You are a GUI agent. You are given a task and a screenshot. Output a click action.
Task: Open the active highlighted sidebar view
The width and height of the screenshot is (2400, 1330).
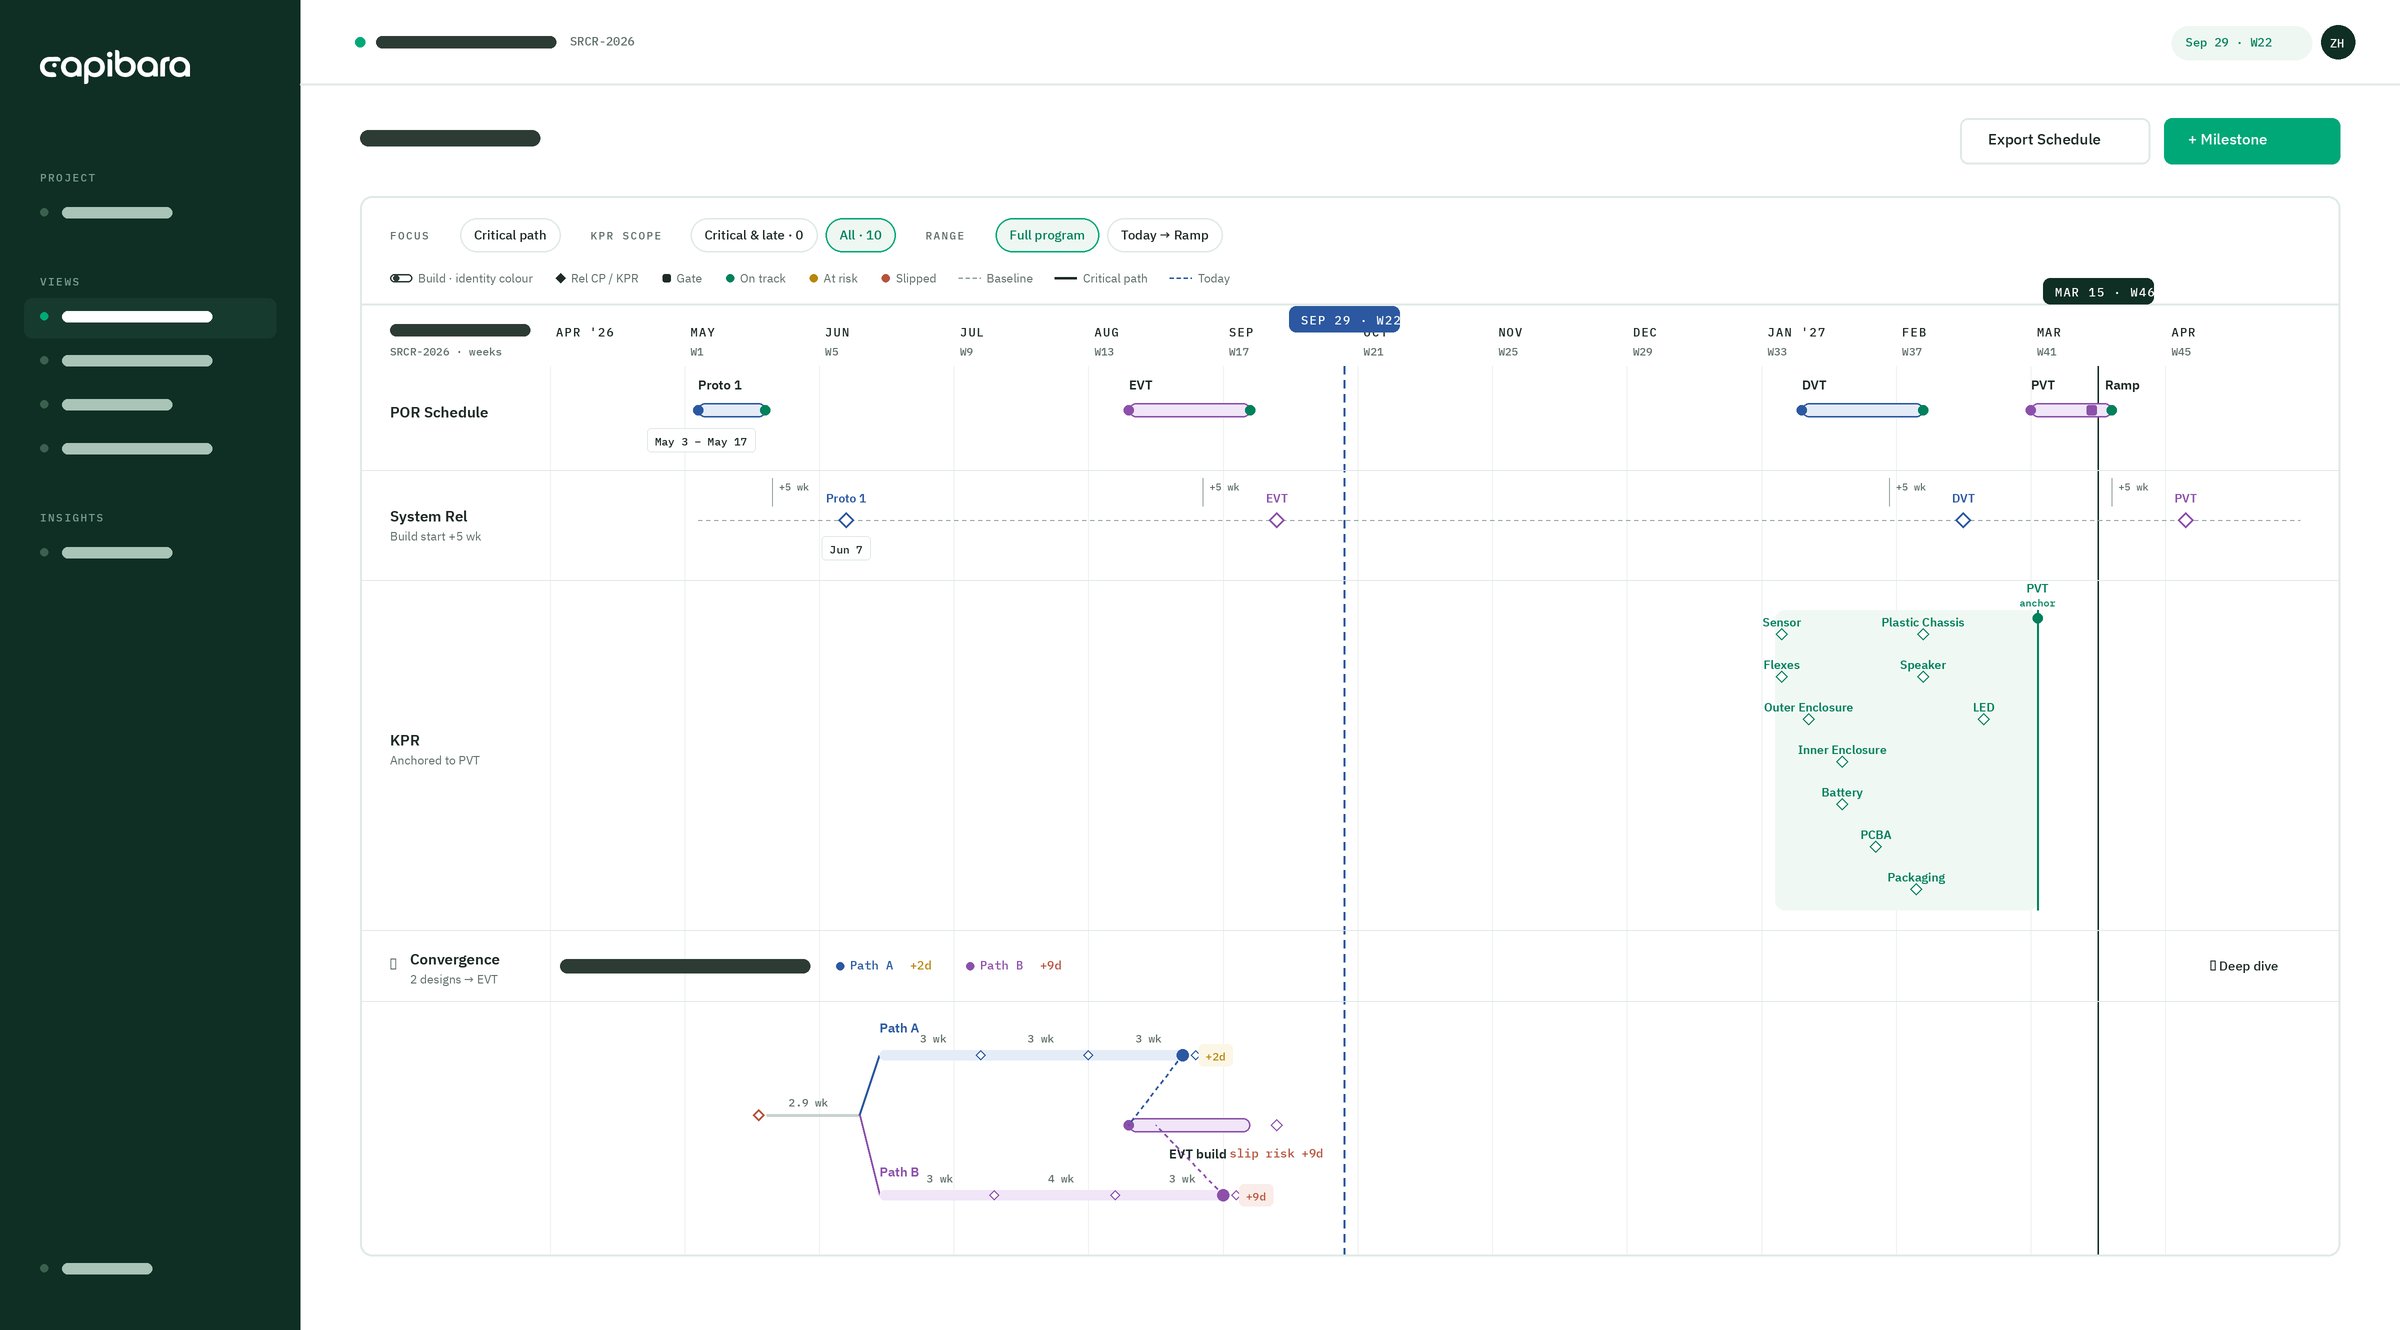pos(150,318)
